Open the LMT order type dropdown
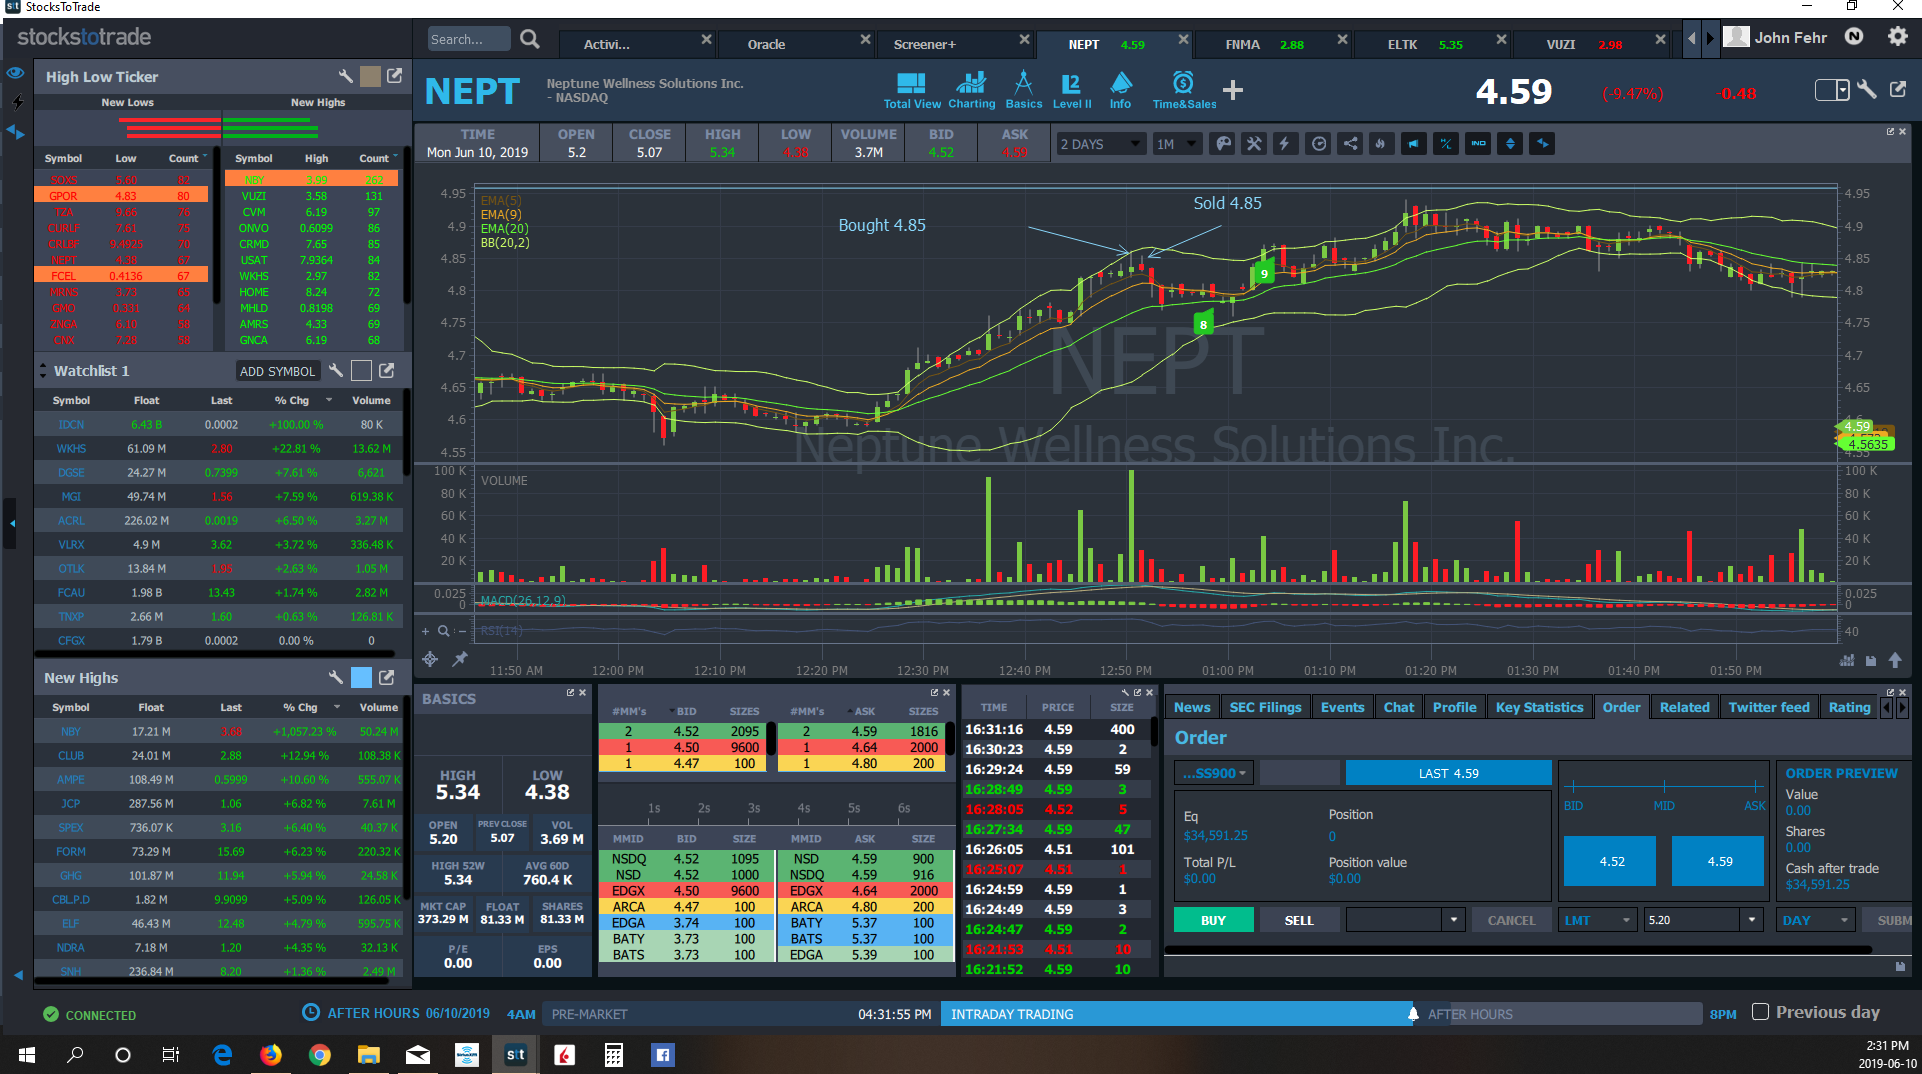The height and width of the screenshot is (1074, 1922). coord(1597,920)
